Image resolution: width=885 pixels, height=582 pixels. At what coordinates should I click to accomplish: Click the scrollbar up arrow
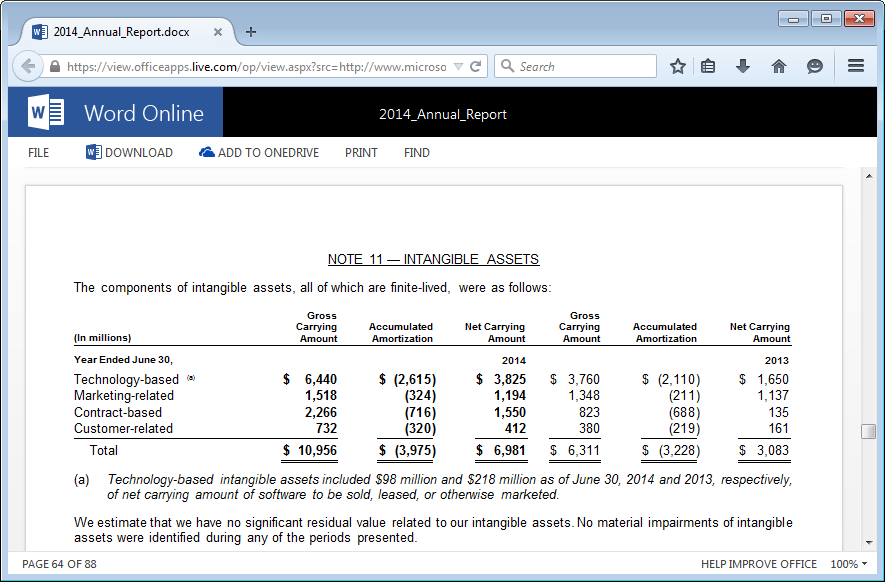pos(869,177)
